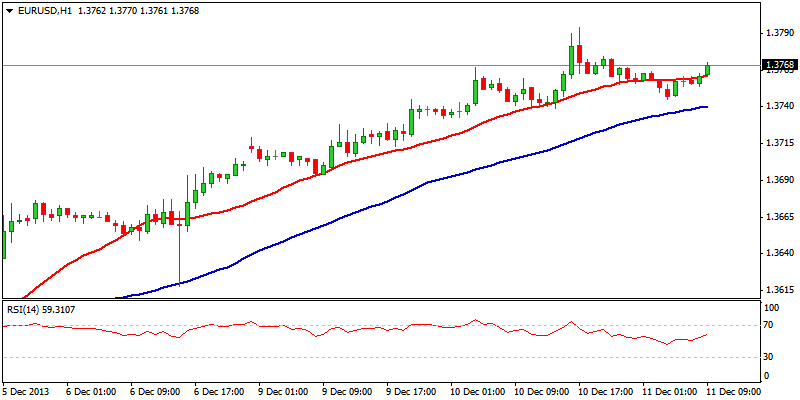Click the RSI 70 level label

pos(770,325)
